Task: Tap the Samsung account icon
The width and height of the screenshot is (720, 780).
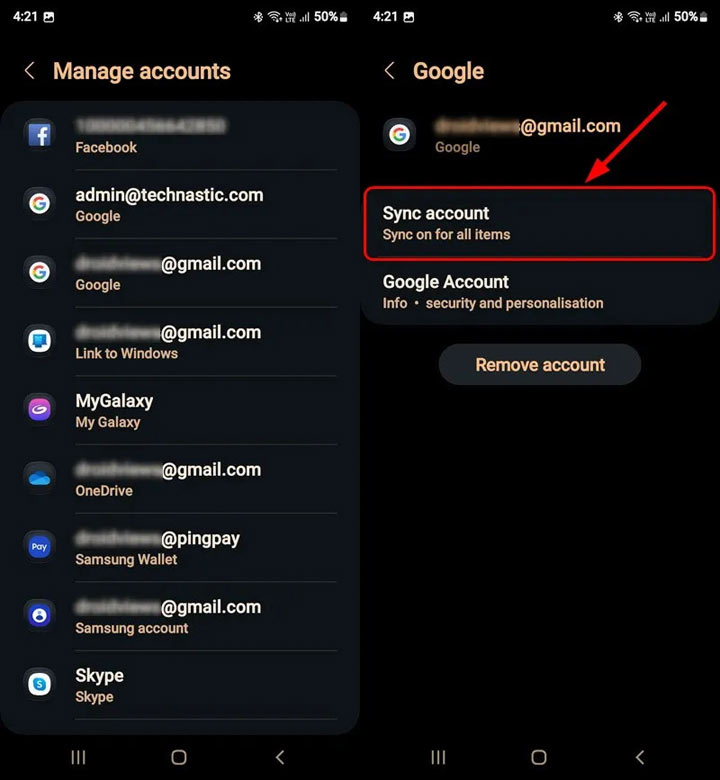Action: coord(39,616)
